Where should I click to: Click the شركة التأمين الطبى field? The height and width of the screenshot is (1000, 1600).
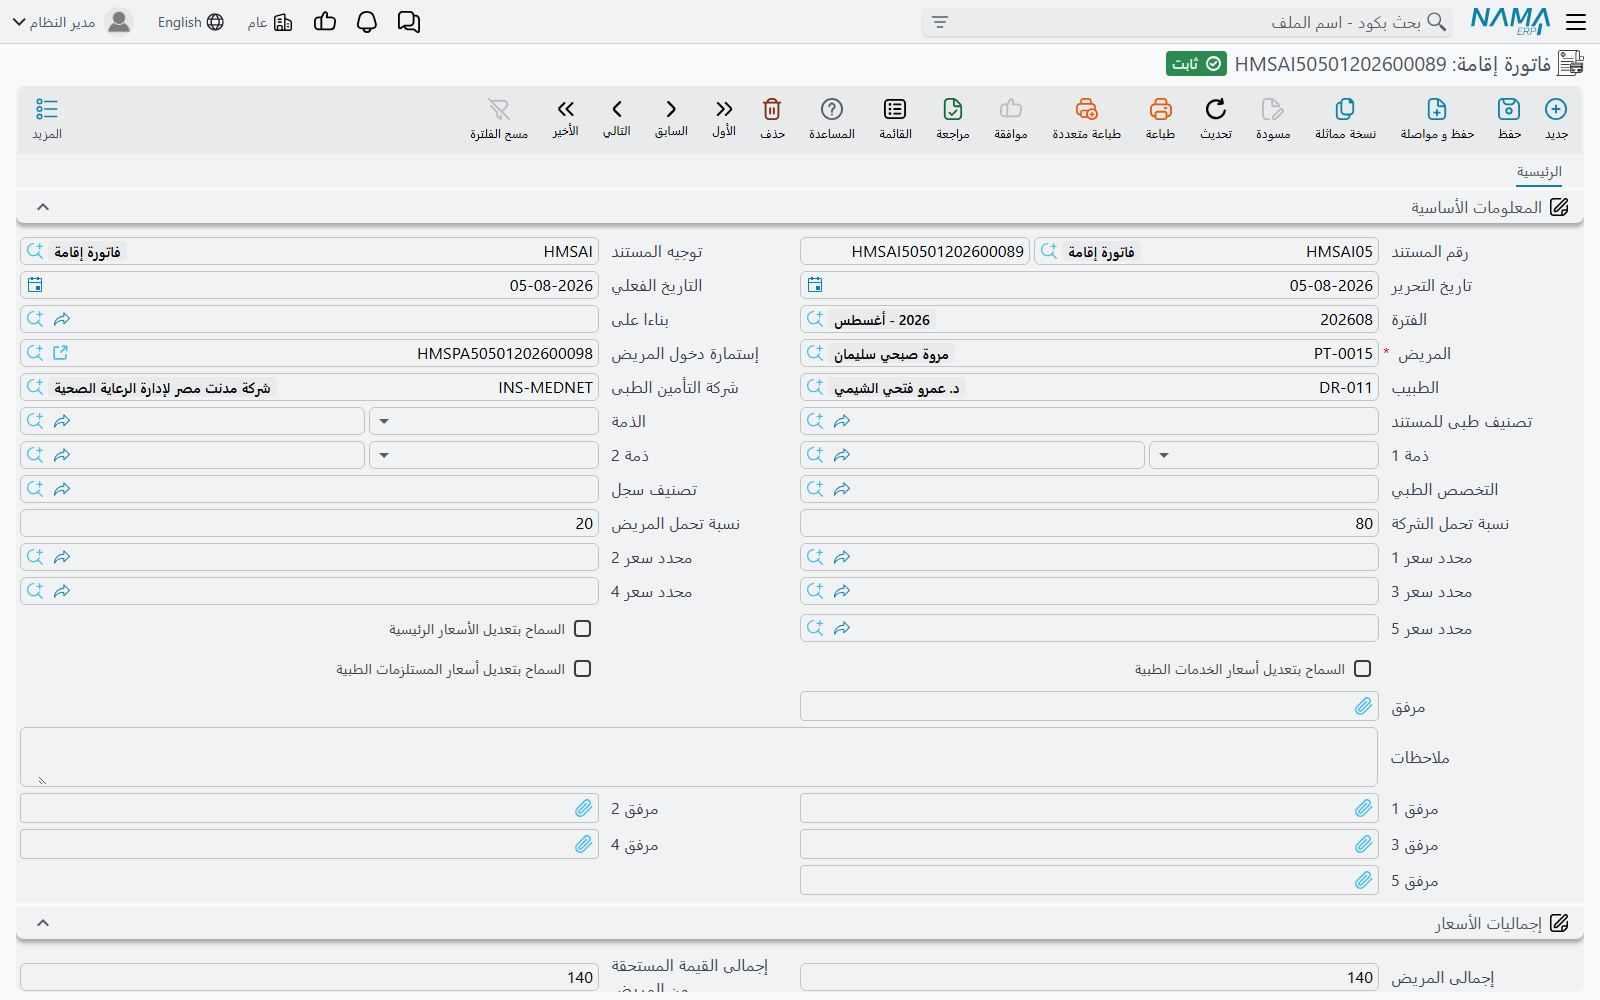pyautogui.click(x=309, y=387)
